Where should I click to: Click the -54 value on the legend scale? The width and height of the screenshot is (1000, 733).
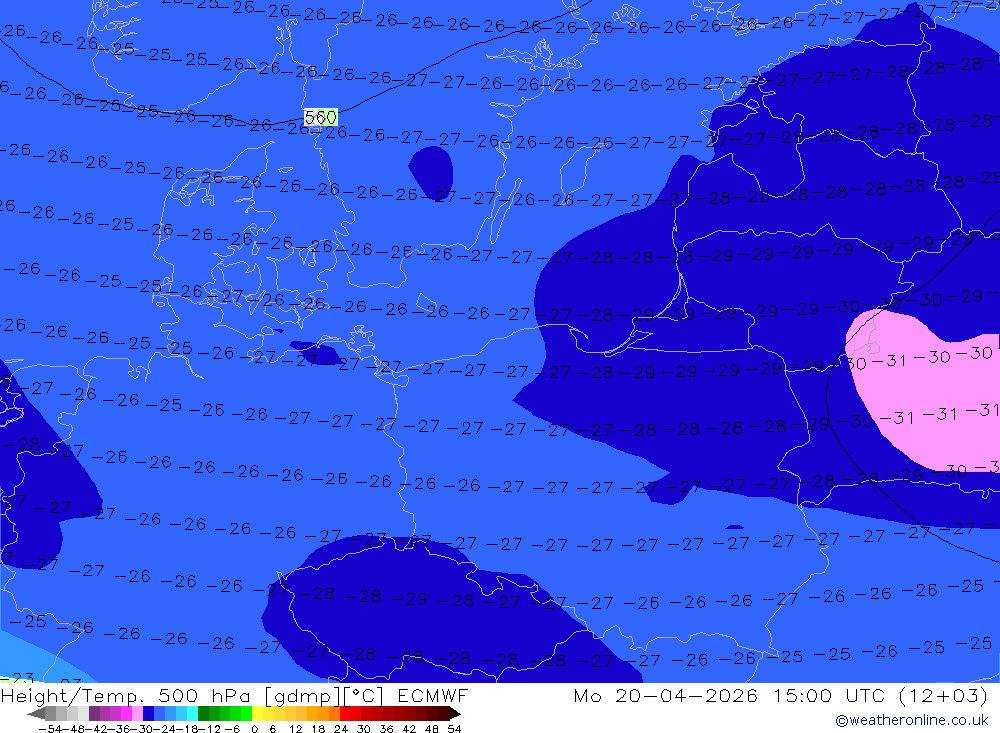click(x=50, y=729)
